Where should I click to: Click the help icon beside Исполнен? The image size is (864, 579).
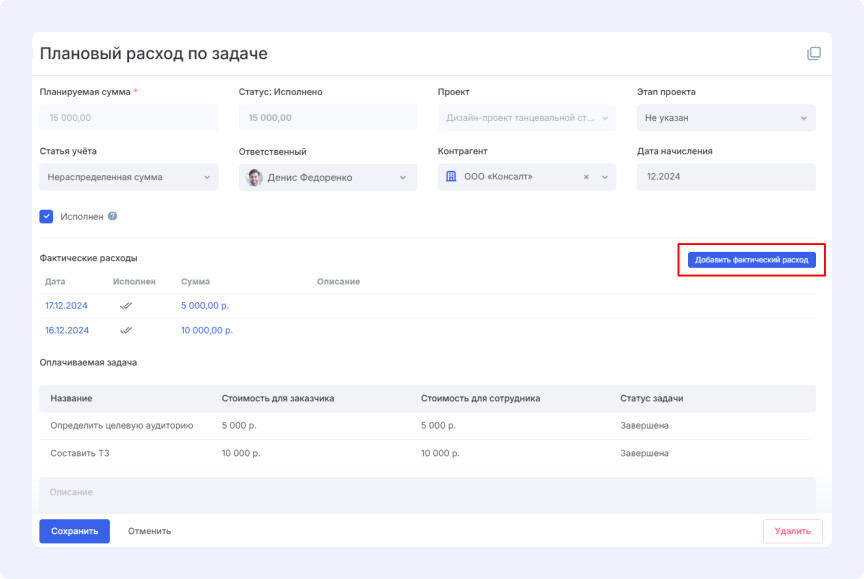[x=113, y=216]
